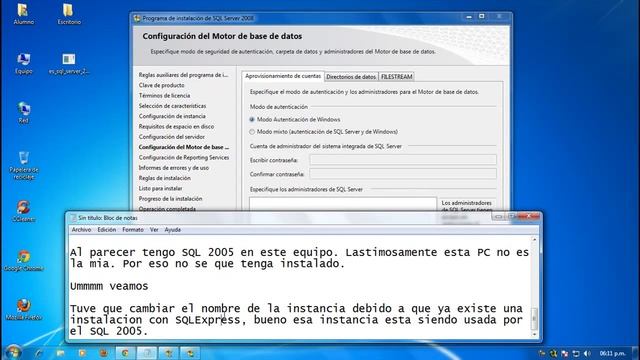Image resolution: width=640 pixels, height=360 pixels.
Task: Minimize the SQL Server setup window
Action: click(x=469, y=17)
